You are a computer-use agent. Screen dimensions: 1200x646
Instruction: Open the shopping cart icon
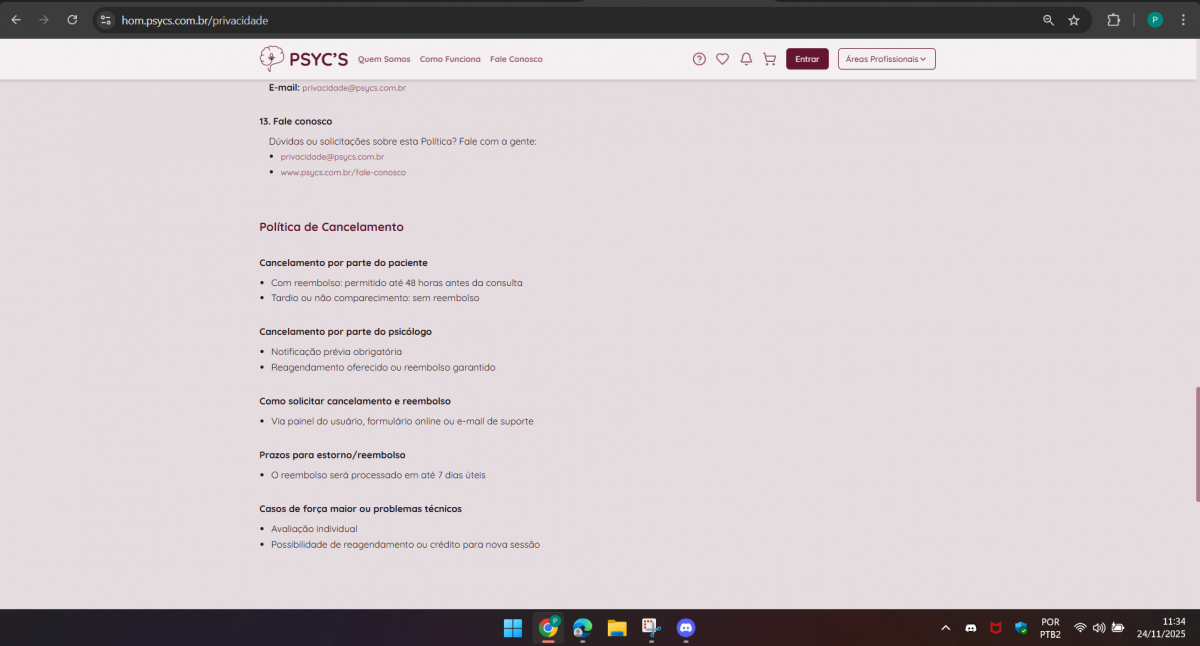click(769, 59)
